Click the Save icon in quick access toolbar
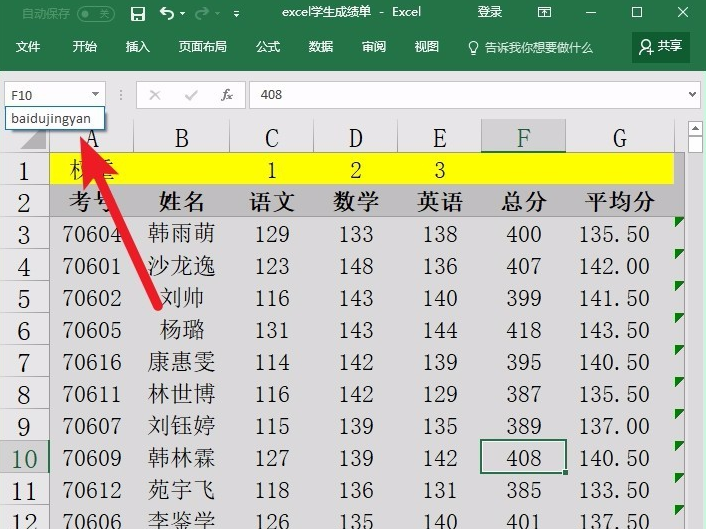This screenshot has width=706, height=529. [138, 14]
